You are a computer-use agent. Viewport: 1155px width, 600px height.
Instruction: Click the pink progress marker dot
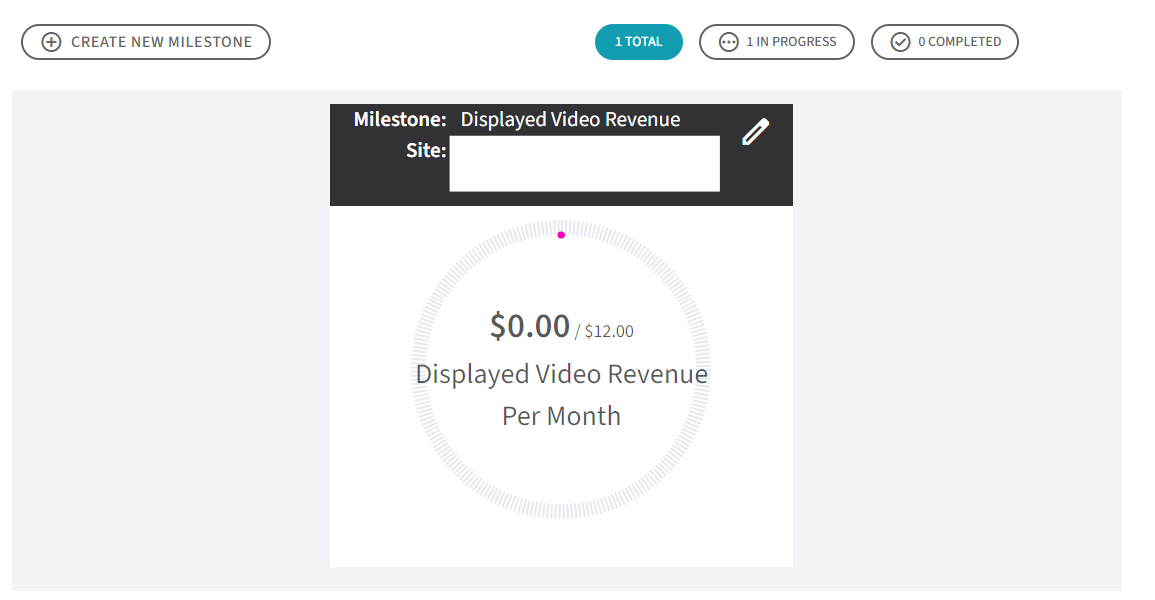[x=561, y=235]
